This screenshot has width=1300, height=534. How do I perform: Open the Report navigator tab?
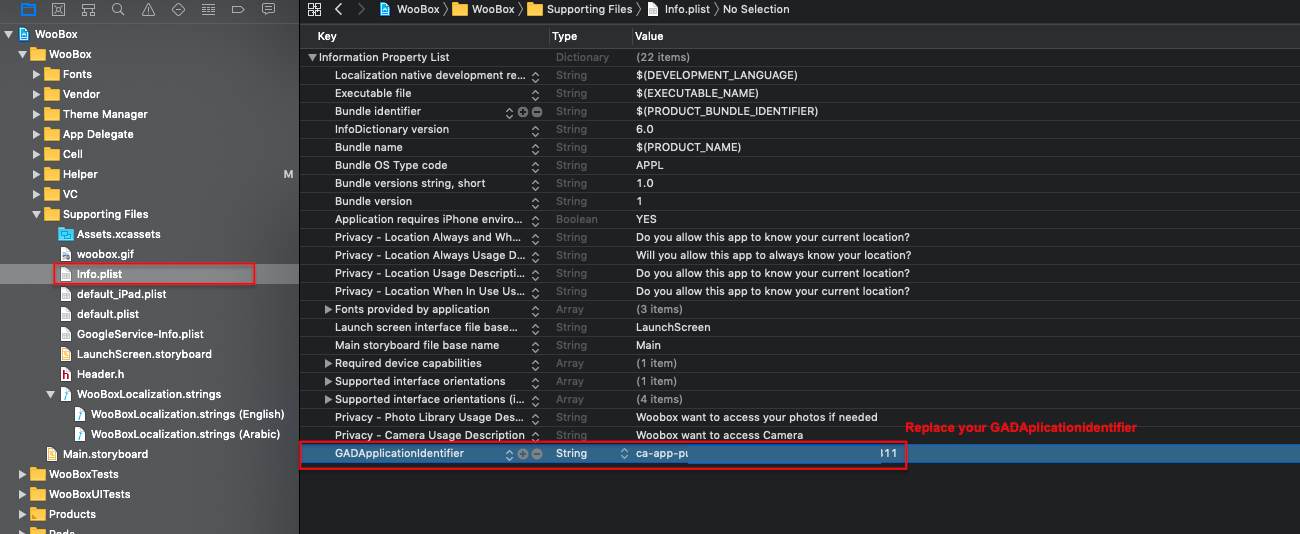(x=268, y=9)
